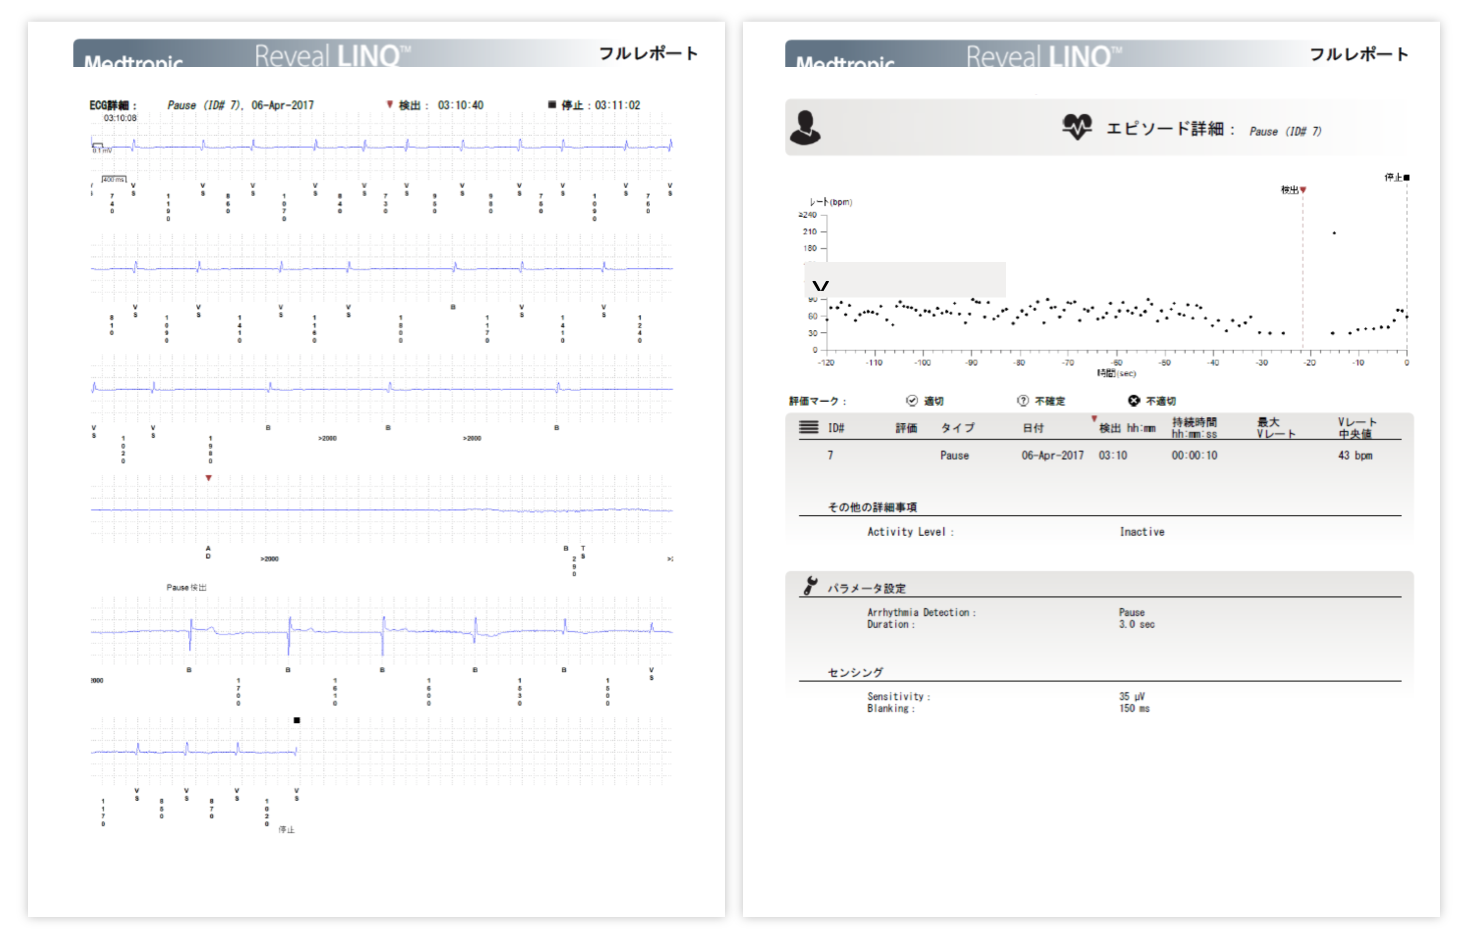Click the question mark 不確定 icon
The image size is (1463, 939).
click(1022, 401)
